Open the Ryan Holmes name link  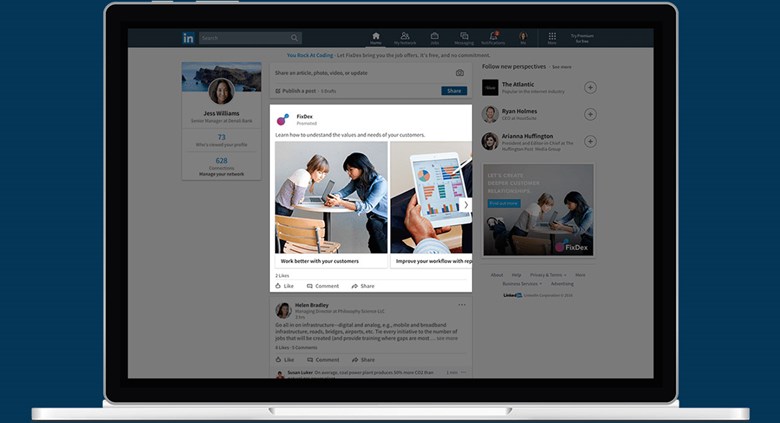coord(519,111)
